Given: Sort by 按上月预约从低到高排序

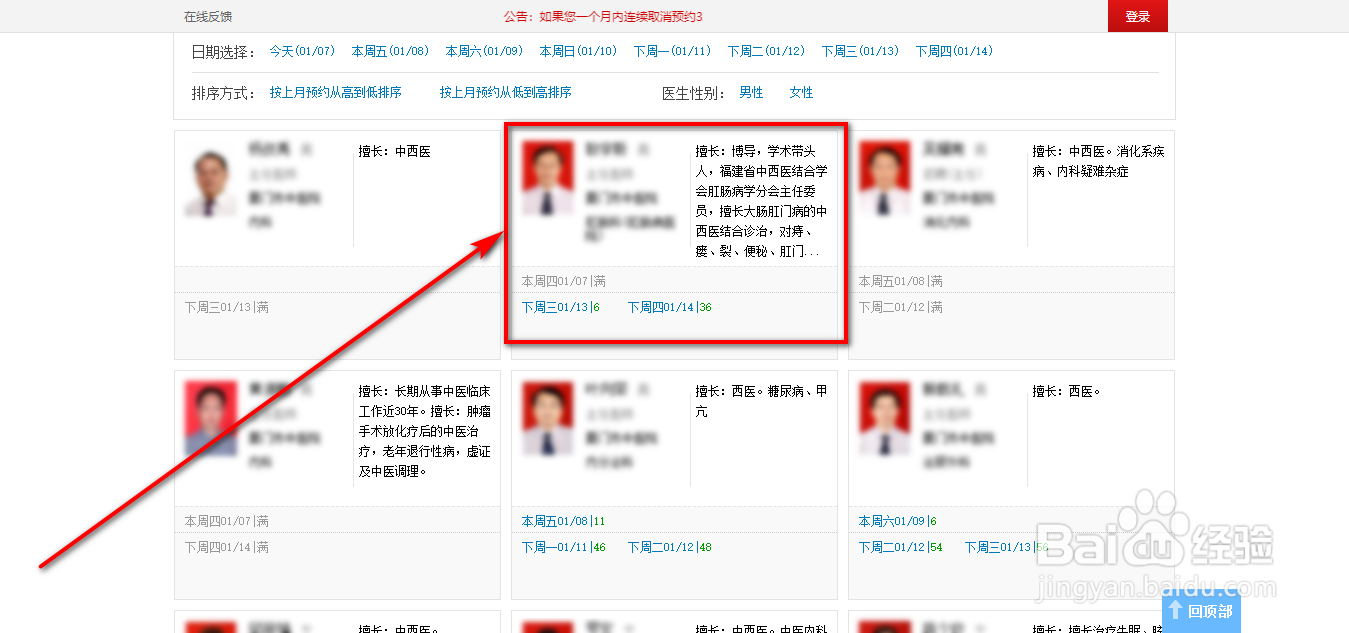Looking at the screenshot, I should (x=506, y=92).
